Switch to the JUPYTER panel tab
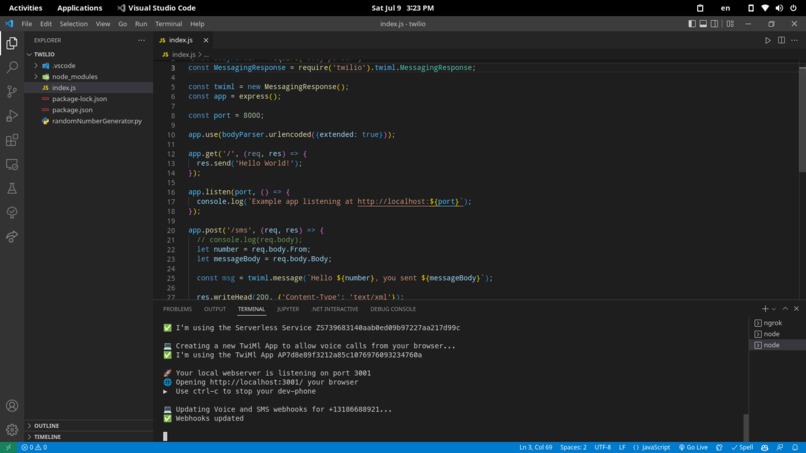 point(288,309)
